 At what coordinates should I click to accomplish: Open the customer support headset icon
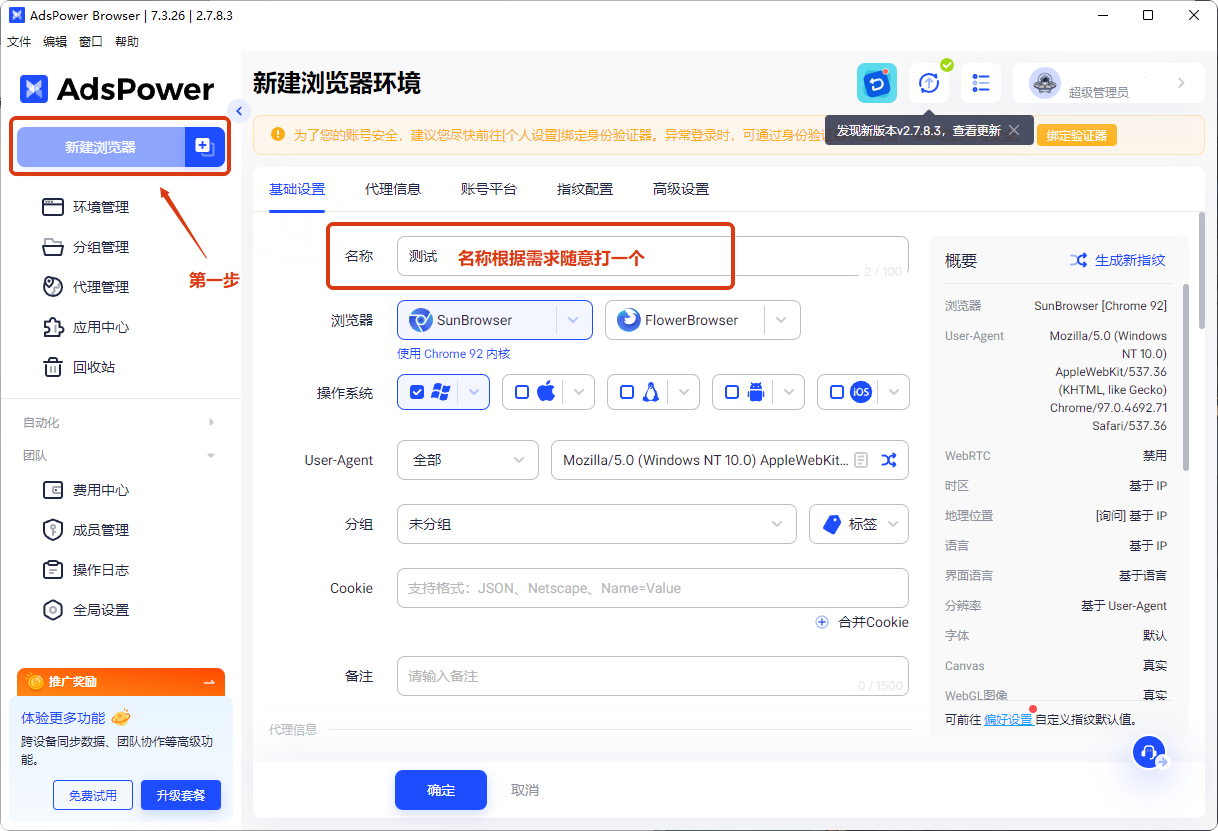1149,752
